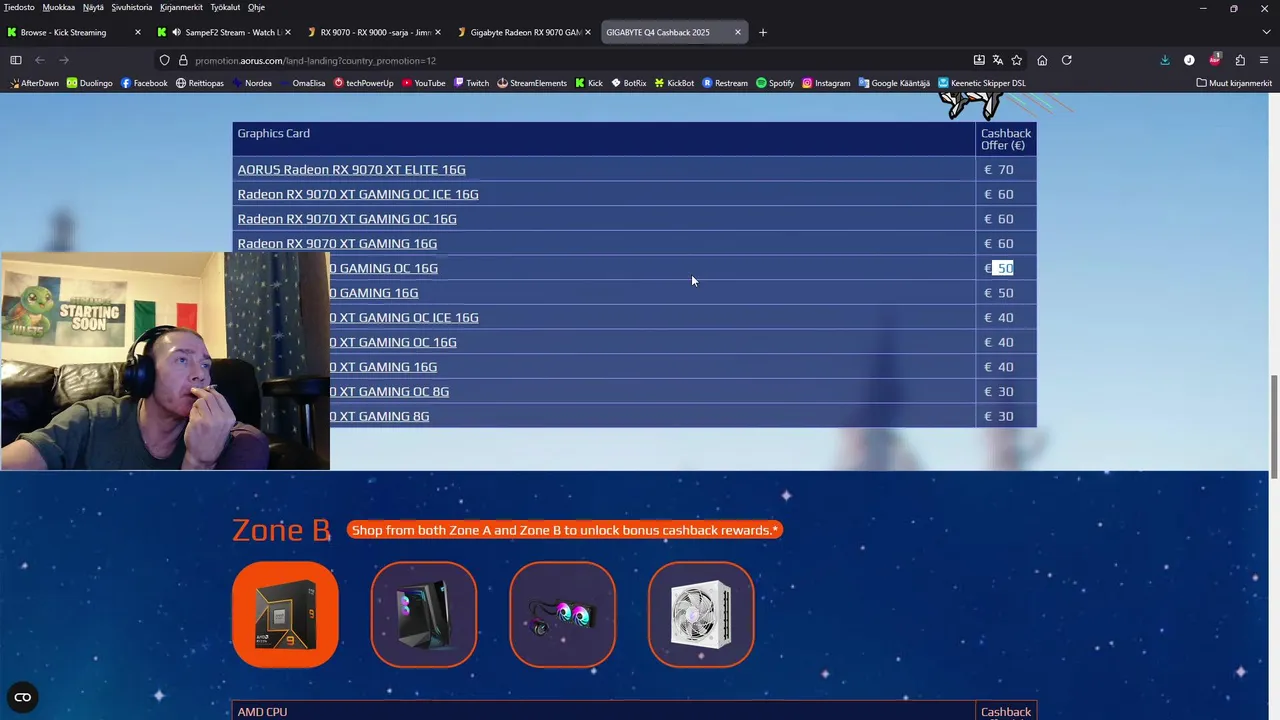Screen dimensions: 1280x720
Task: Open the AfterDawn bookmark
Action: (x=34, y=83)
